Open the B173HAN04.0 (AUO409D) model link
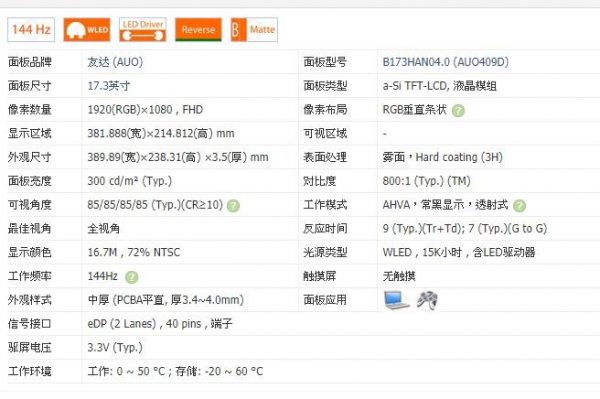The height and width of the screenshot is (399, 600). pyautogui.click(x=445, y=62)
